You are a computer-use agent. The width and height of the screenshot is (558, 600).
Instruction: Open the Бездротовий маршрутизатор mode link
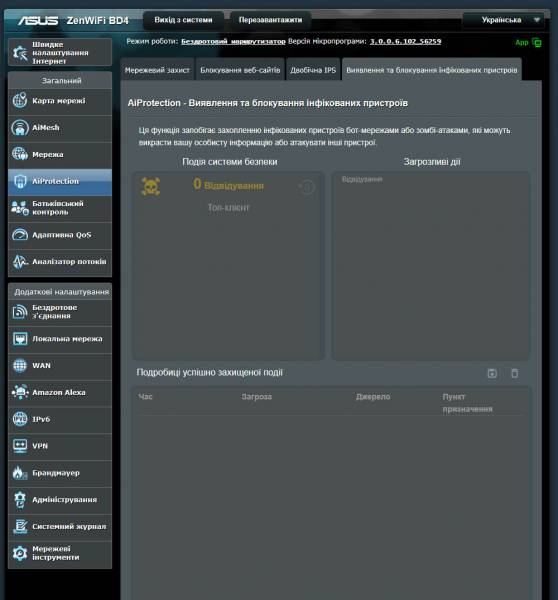[233, 41]
